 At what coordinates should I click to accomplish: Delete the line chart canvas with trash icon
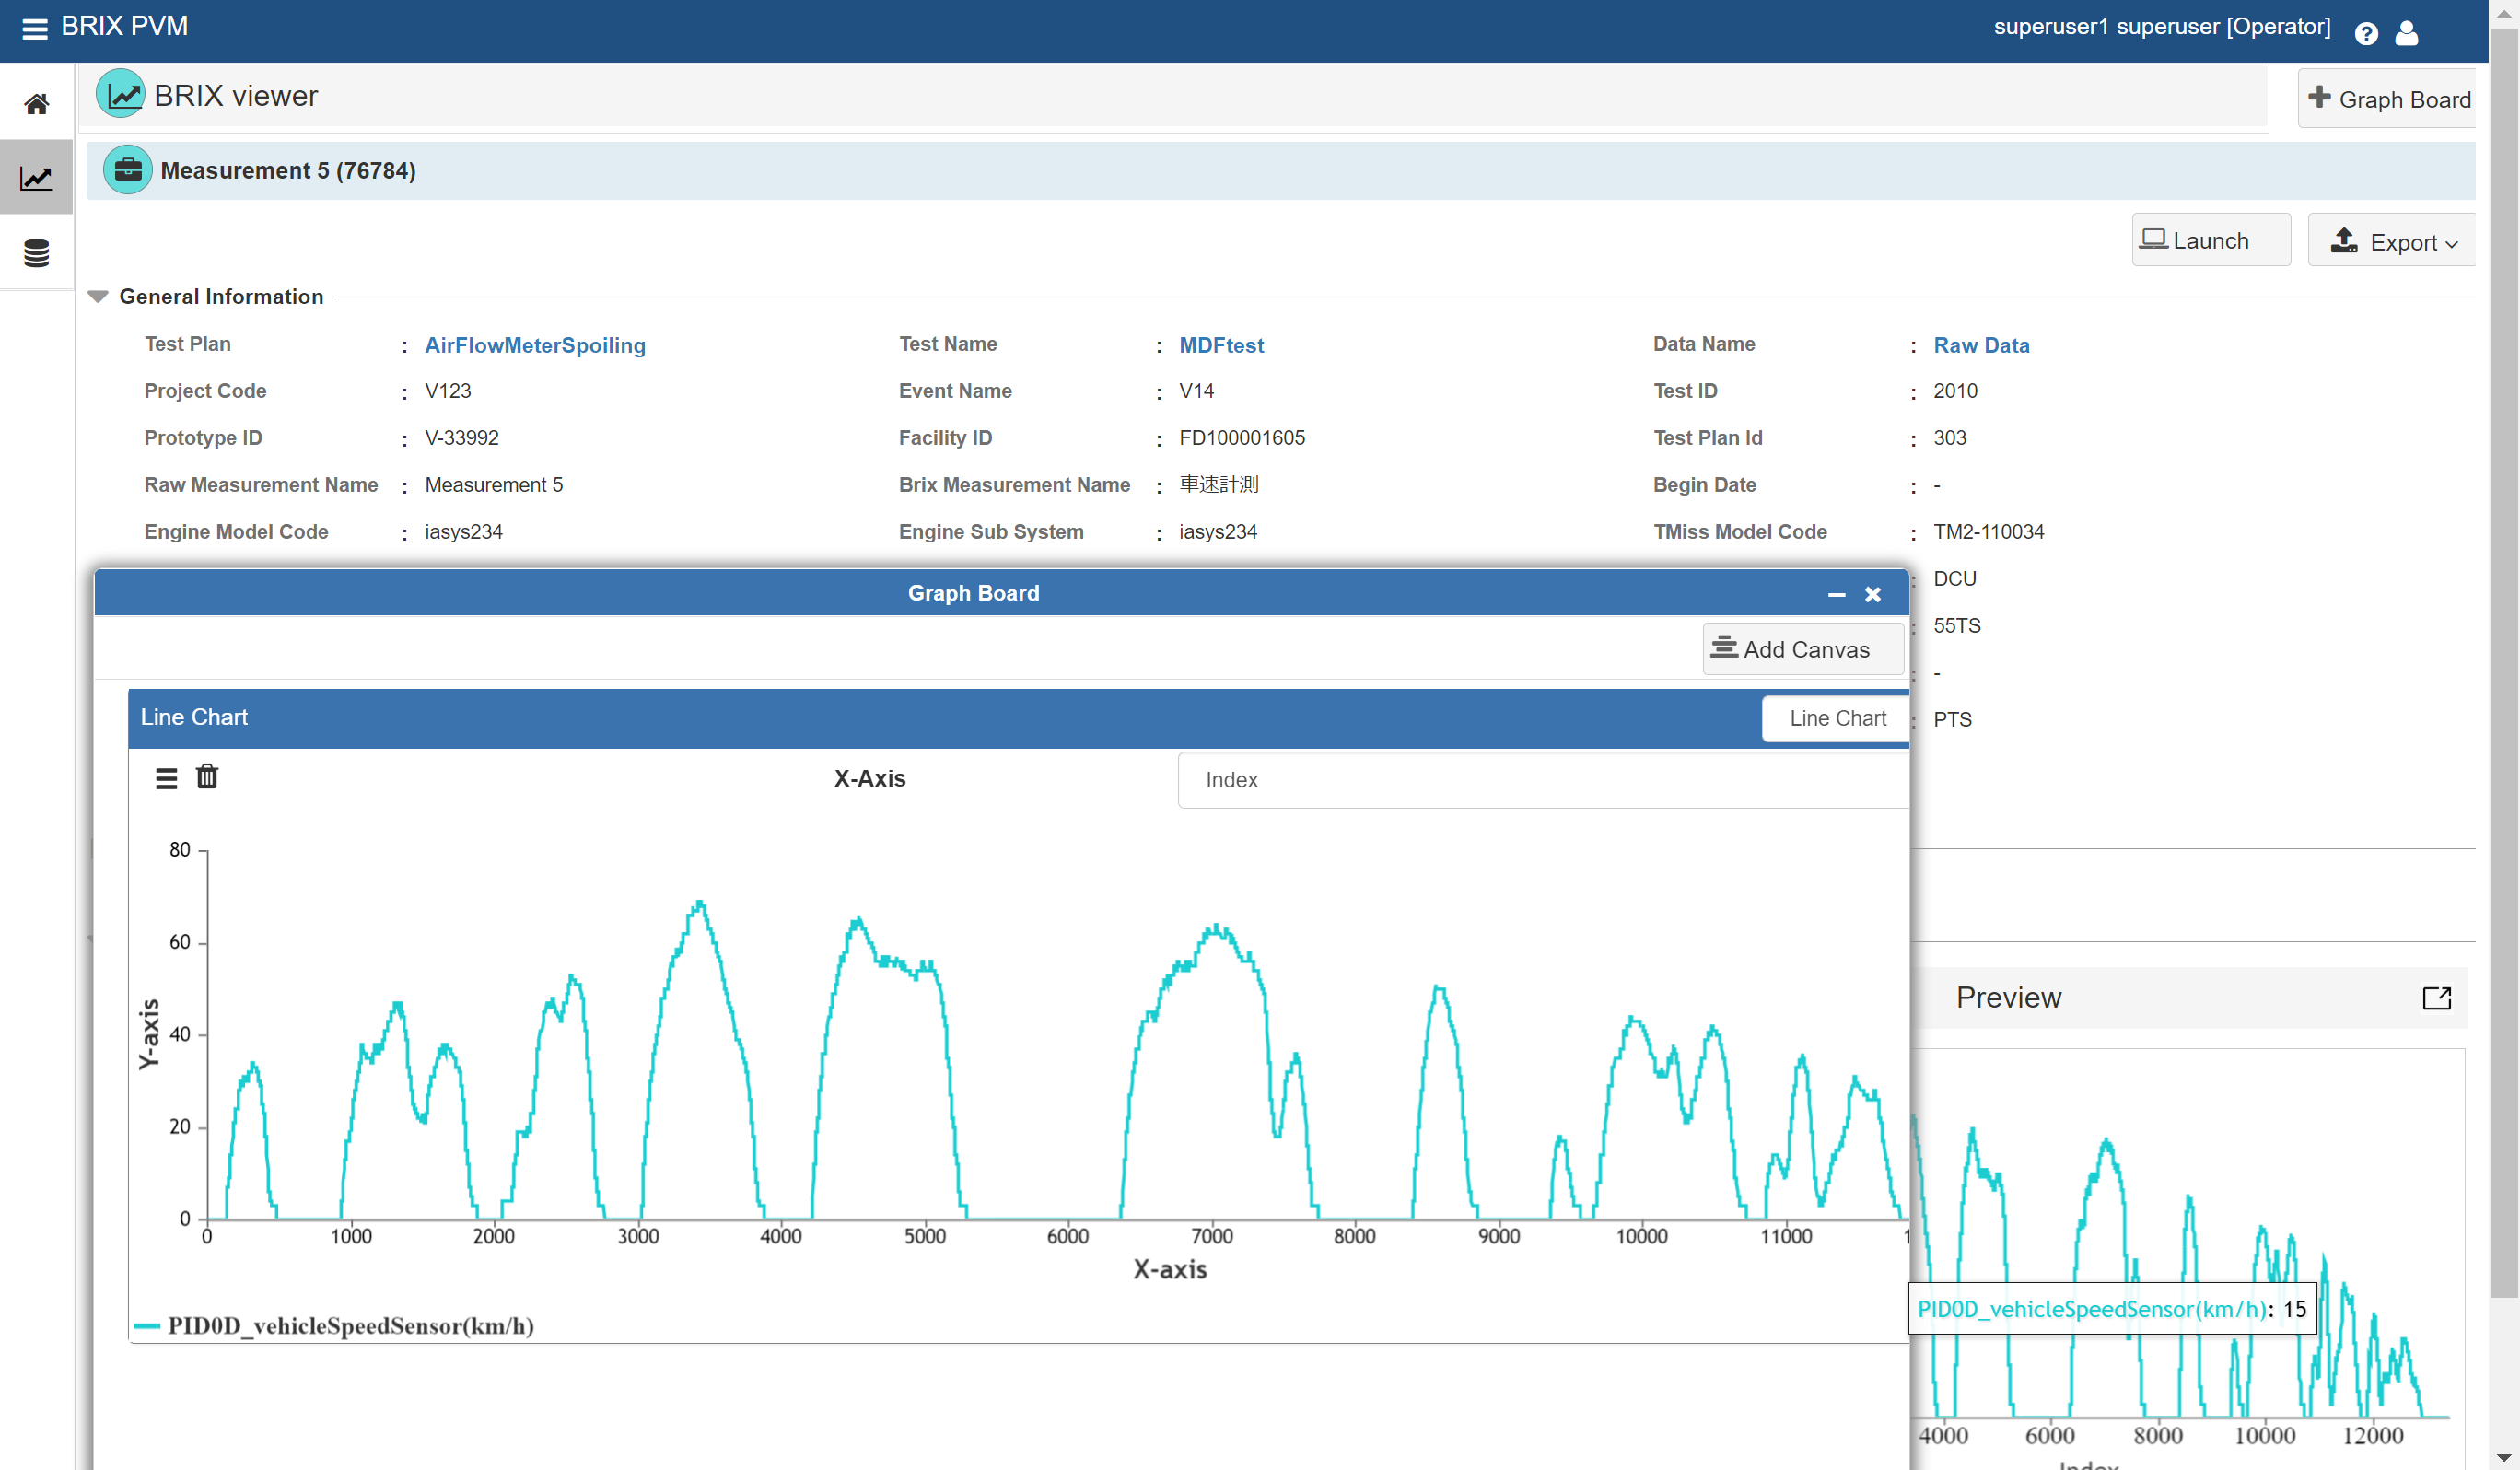[207, 776]
